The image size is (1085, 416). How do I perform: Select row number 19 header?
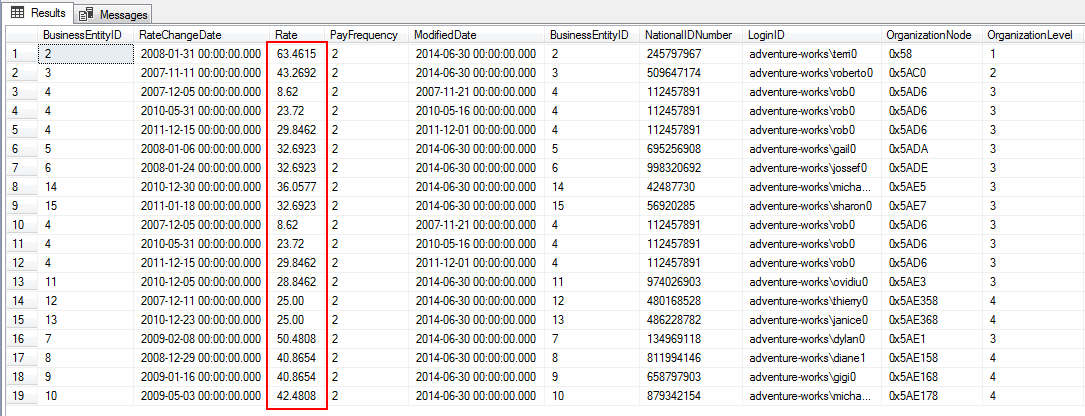[x=22, y=397]
